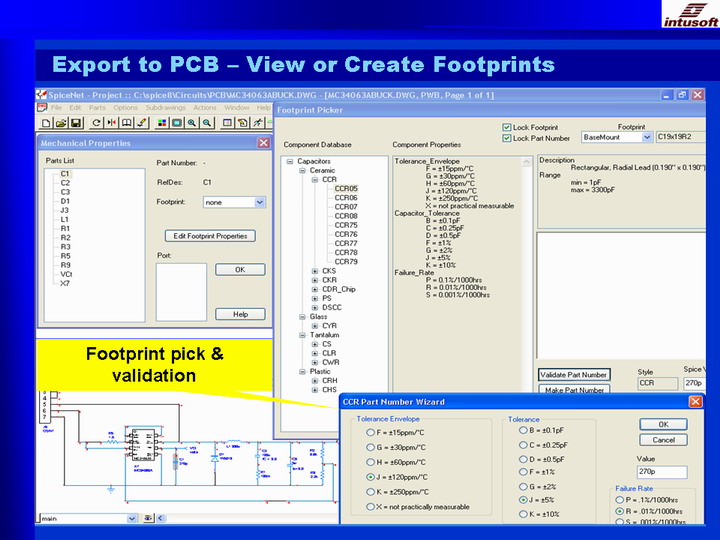This screenshot has width=720, height=540.
Task: Open the Edit menu
Action: [75, 107]
